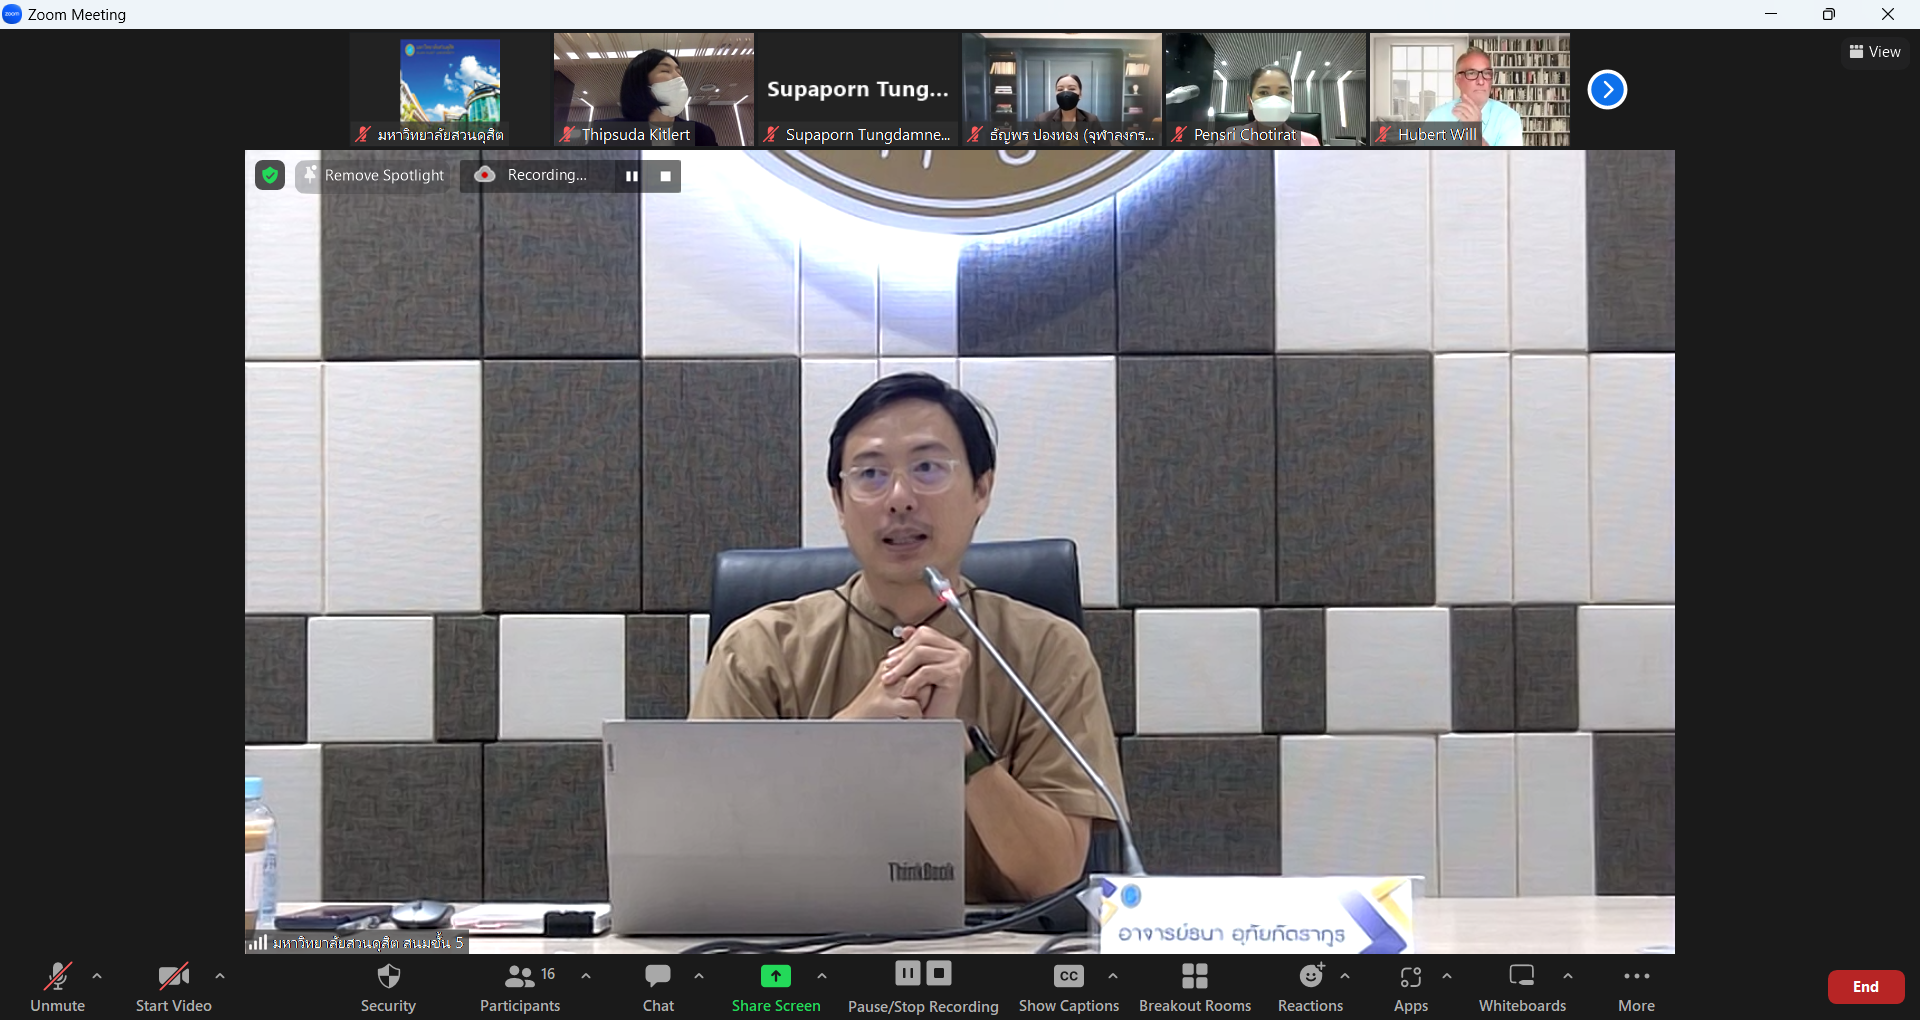Viewport: 1920px width, 1020px height.
Task: Restore down the Zoom Meeting window
Action: point(1829,14)
